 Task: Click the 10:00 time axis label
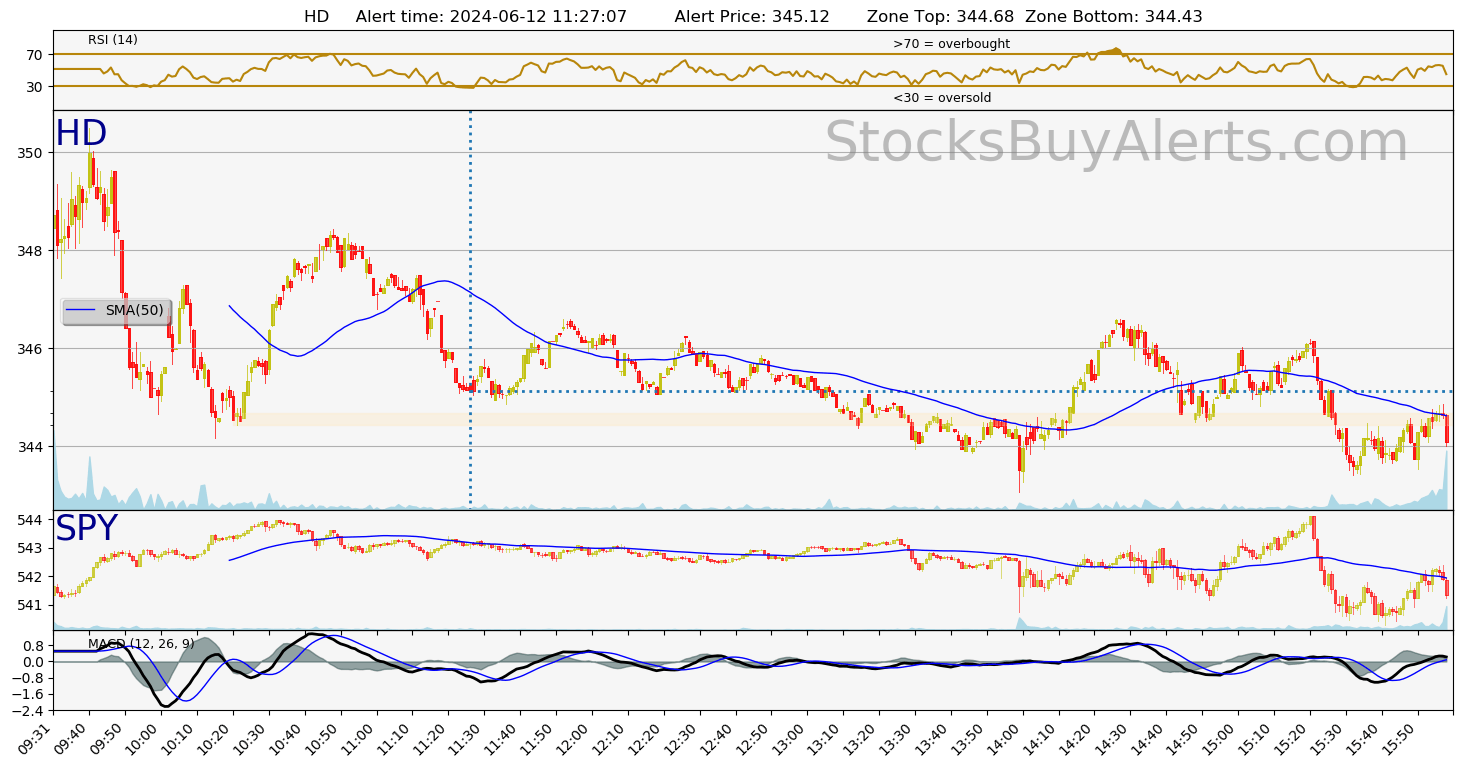[142, 738]
